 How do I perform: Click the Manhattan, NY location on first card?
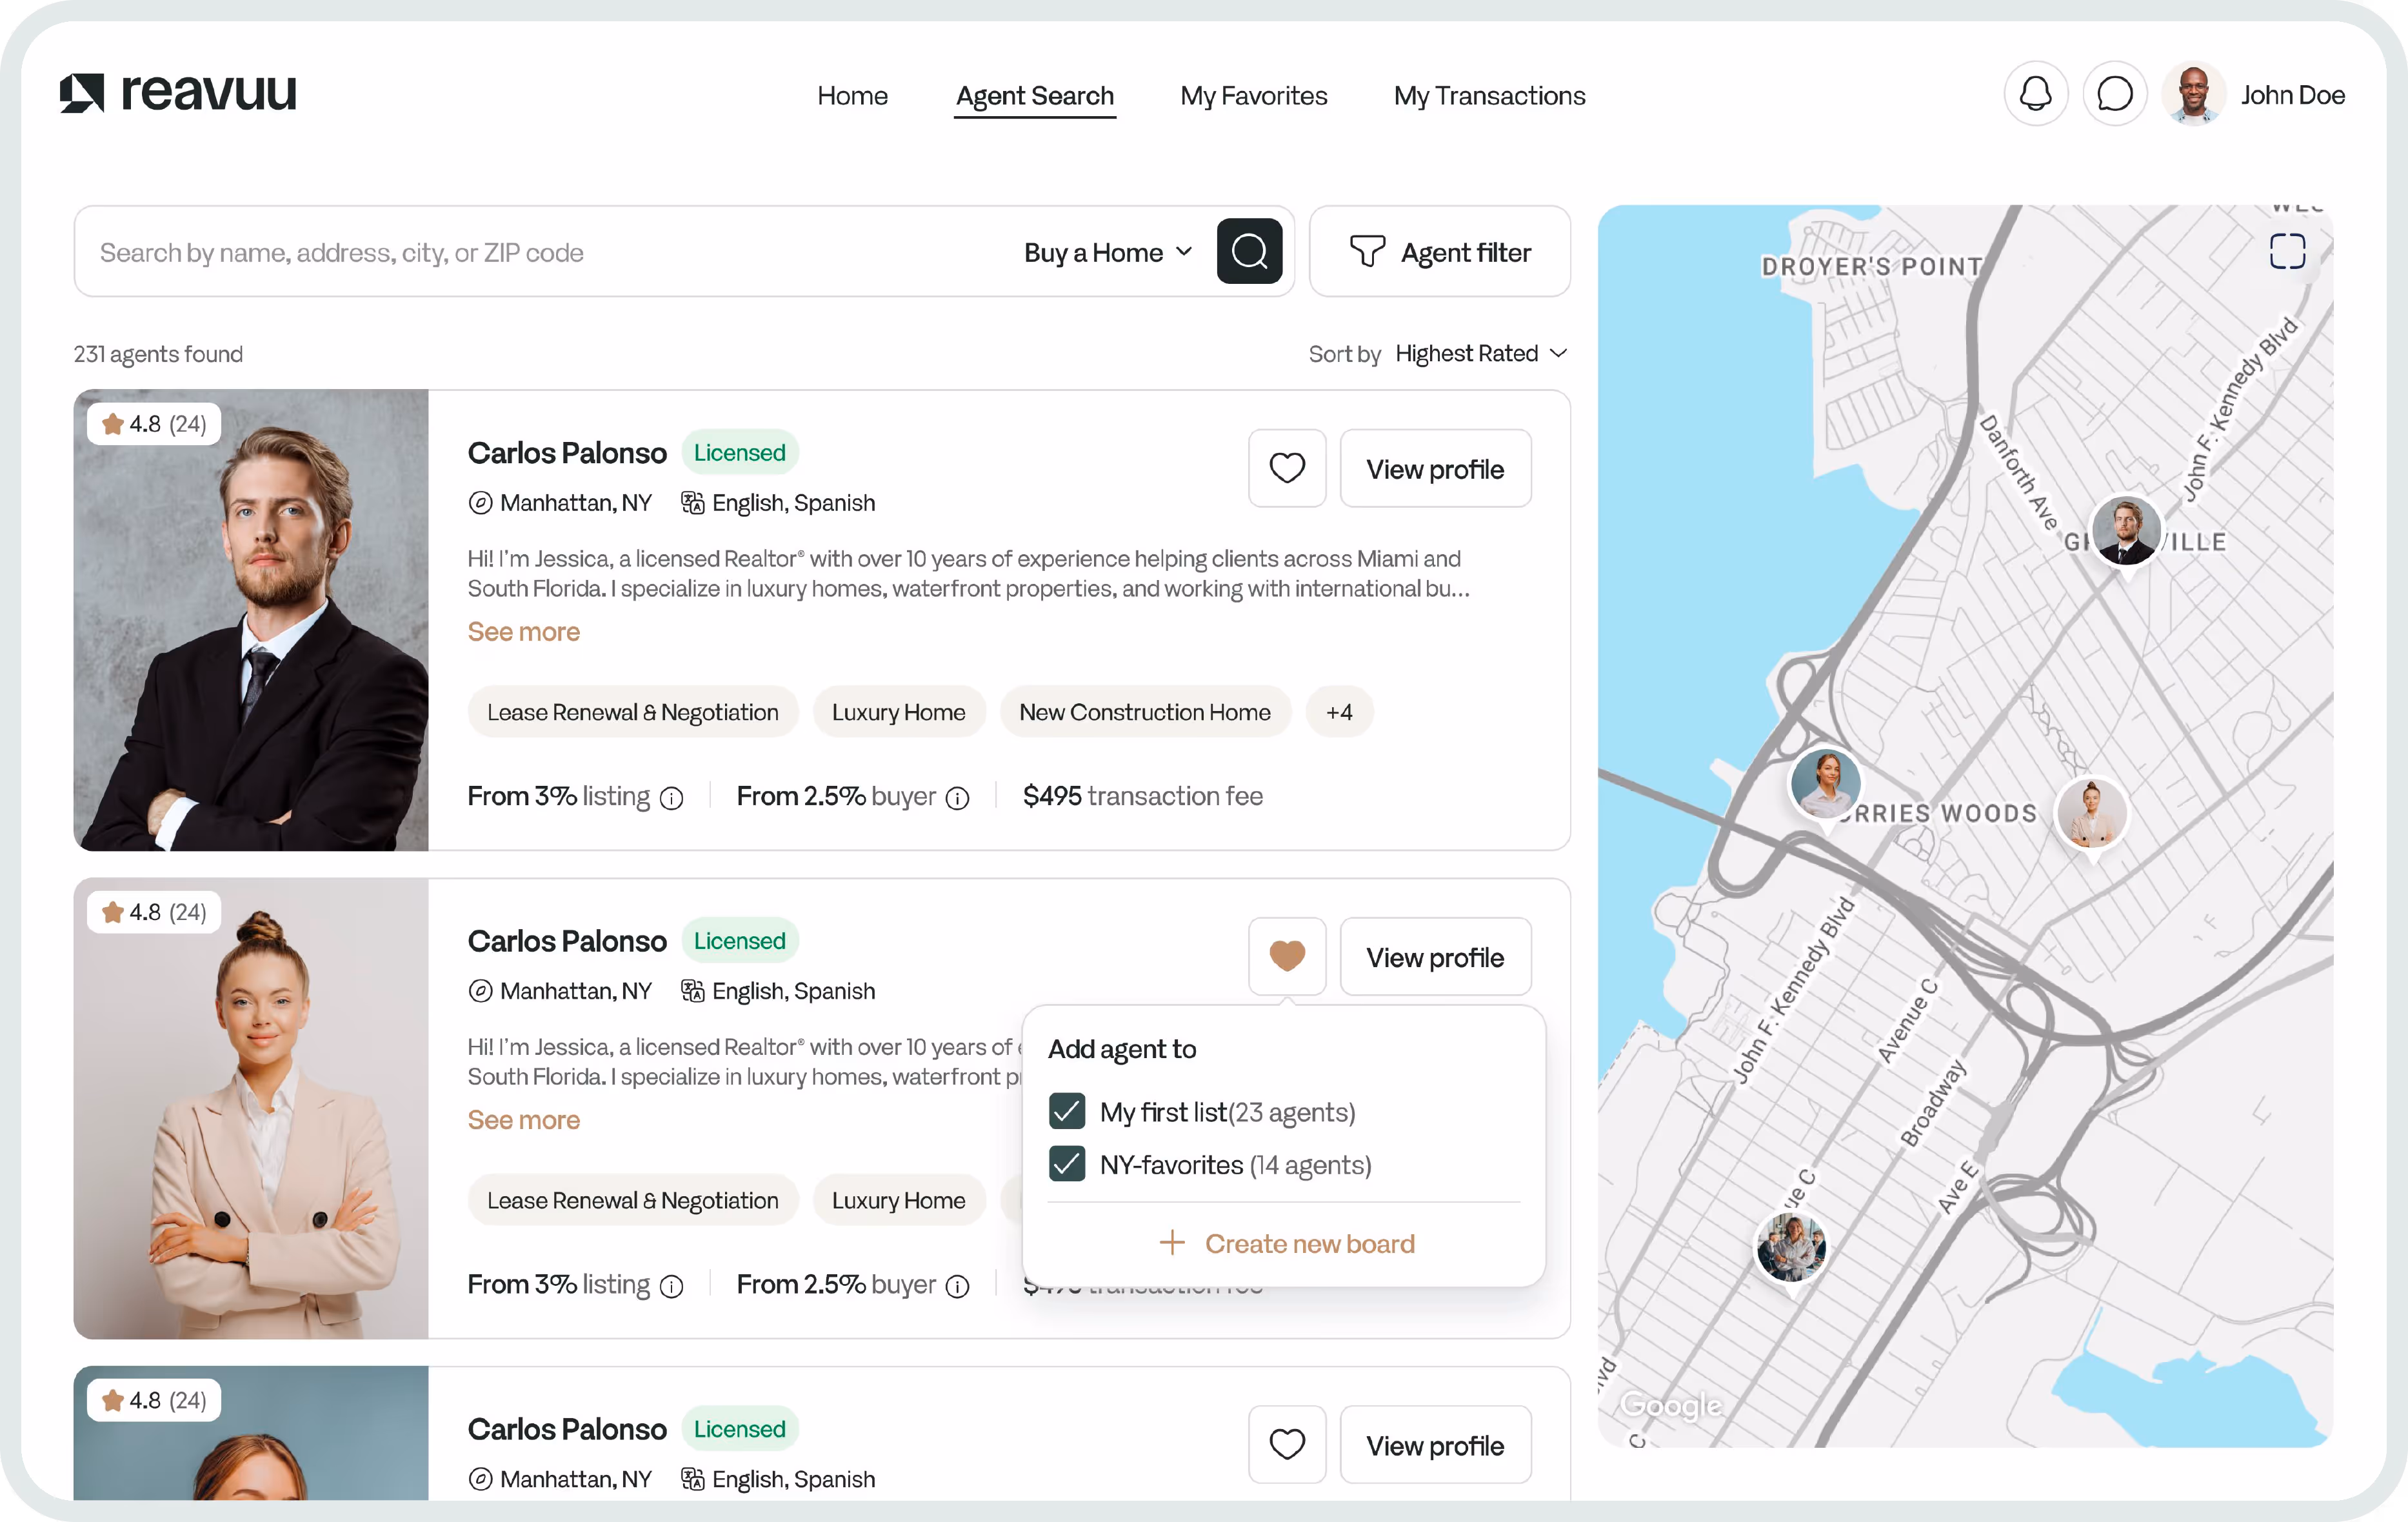(560, 503)
